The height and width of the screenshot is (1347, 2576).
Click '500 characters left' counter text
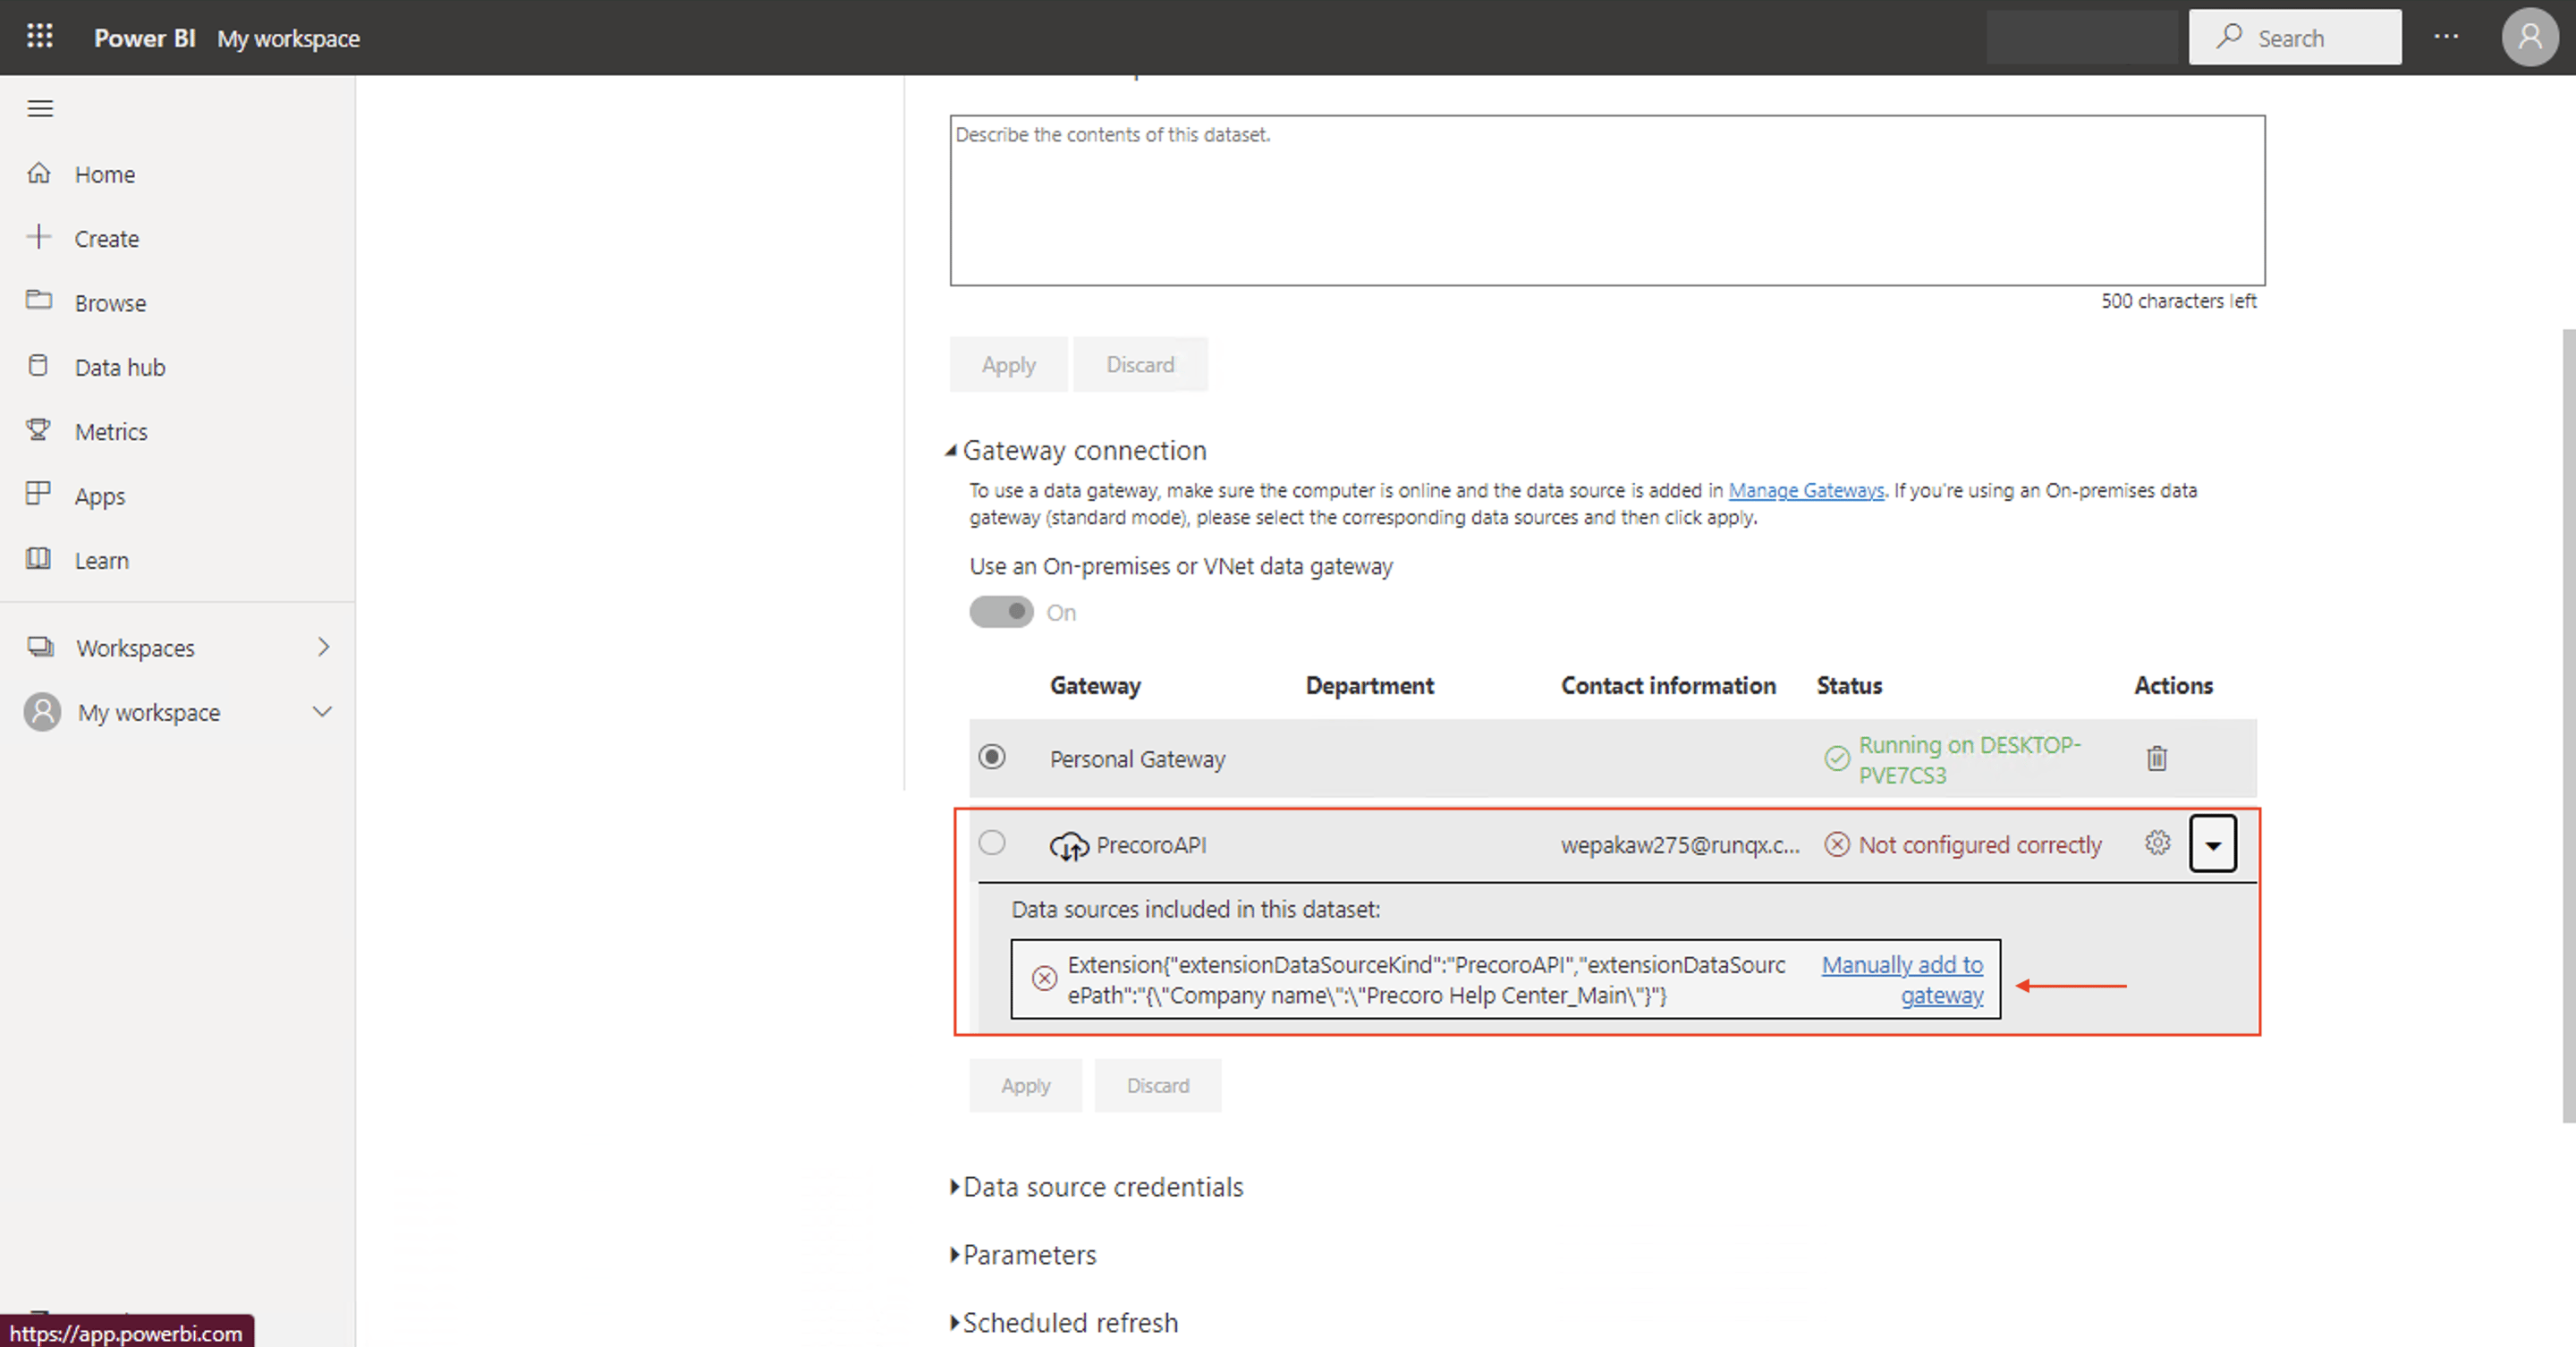point(2178,301)
